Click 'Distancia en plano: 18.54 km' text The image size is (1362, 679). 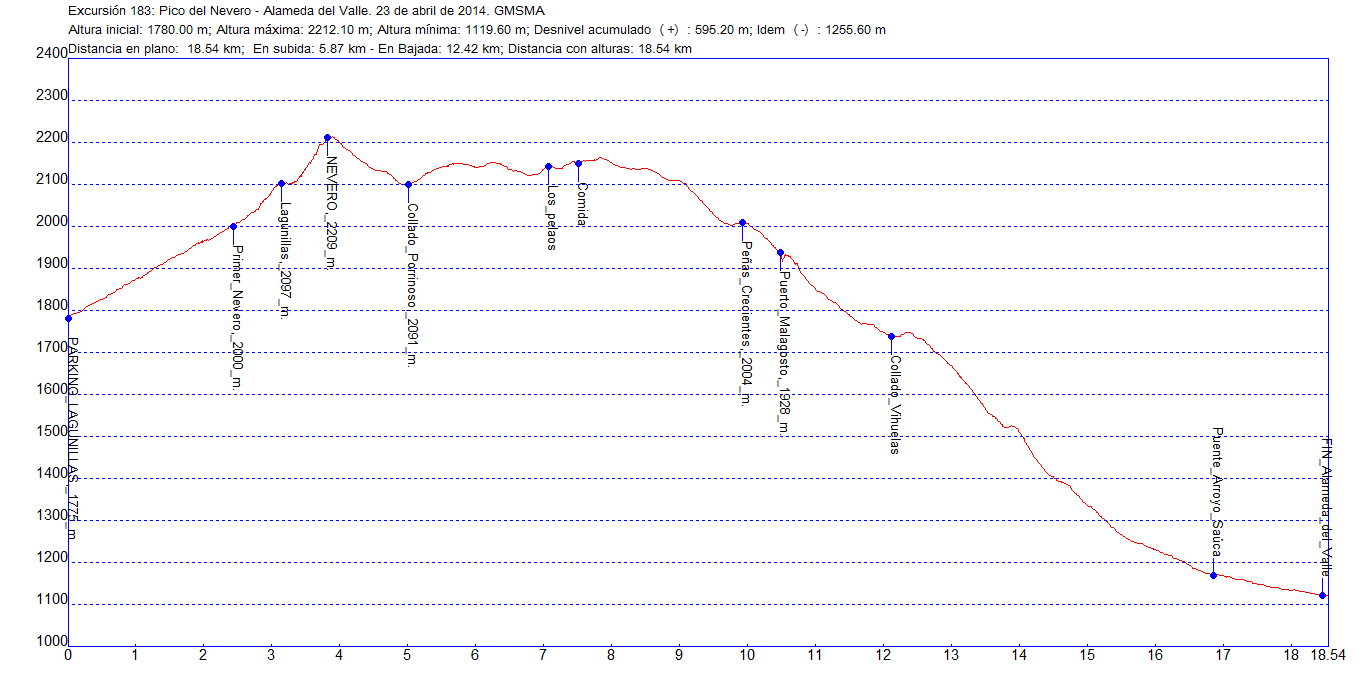156,48
